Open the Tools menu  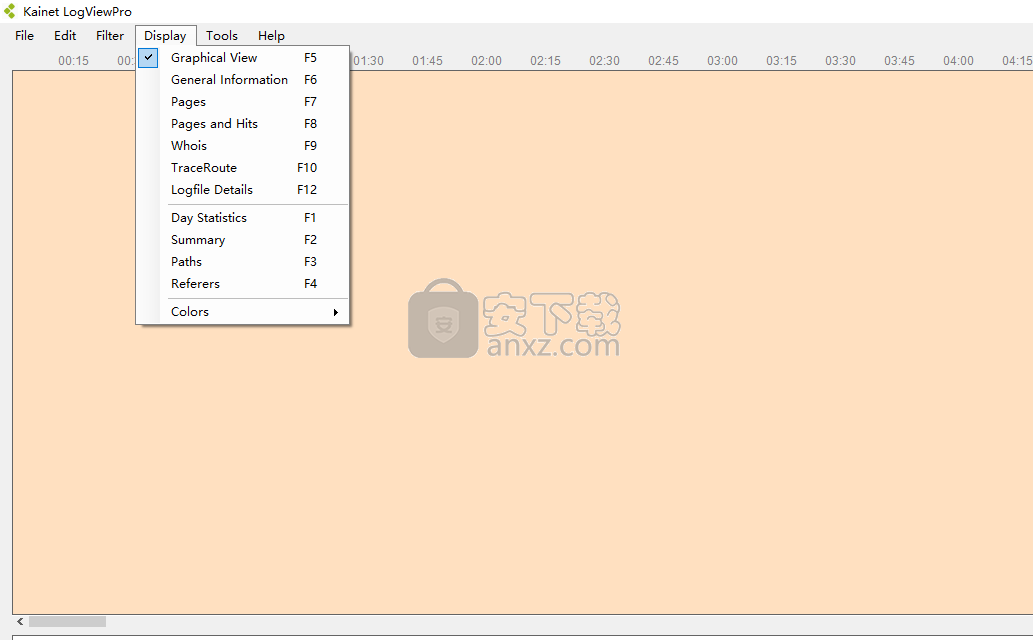pyautogui.click(x=221, y=36)
